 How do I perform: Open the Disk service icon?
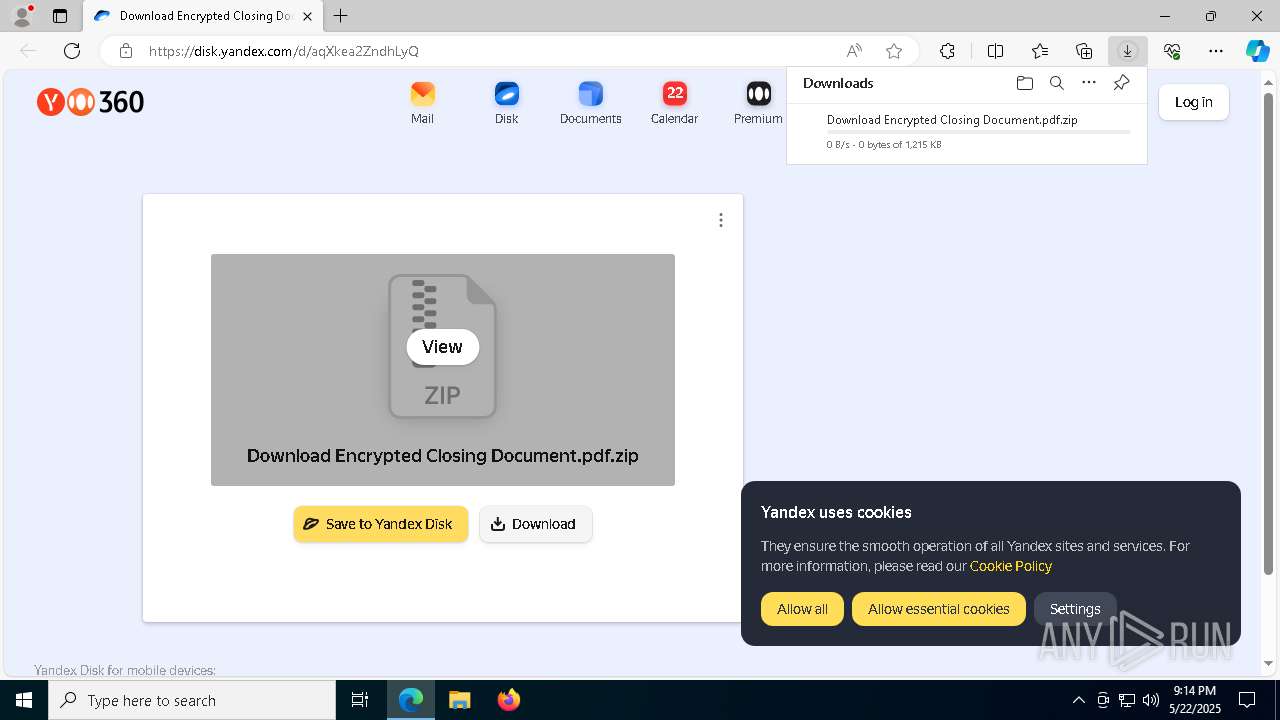point(506,103)
